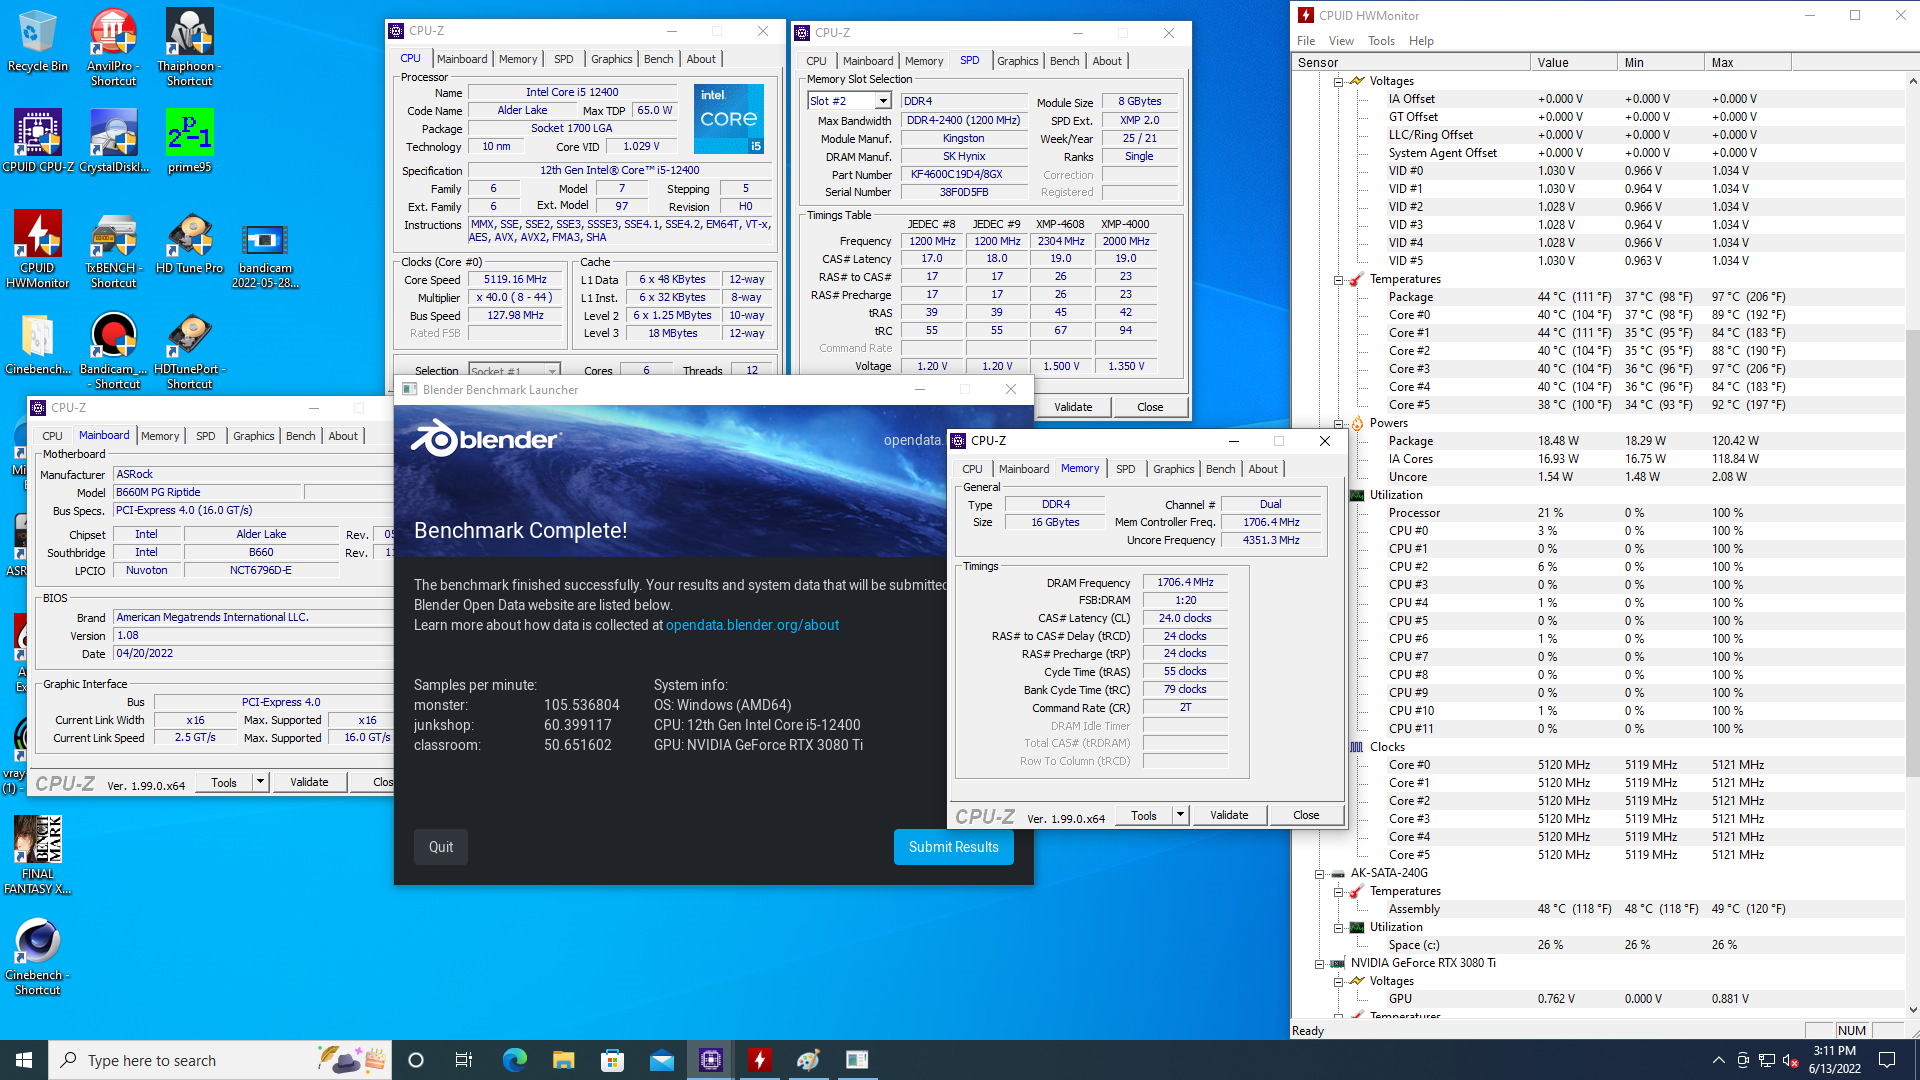The image size is (1920, 1080).
Task: Collapse first Temperatures node in HWMonitor
Action: coord(1338,280)
